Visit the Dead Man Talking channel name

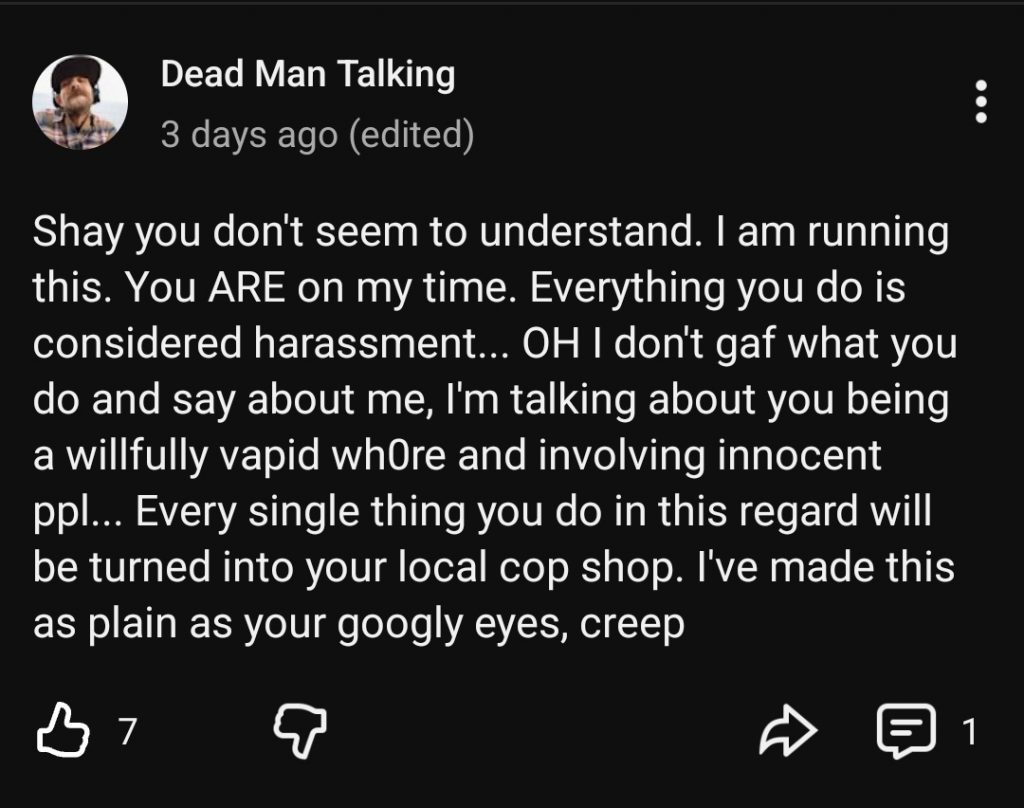click(307, 74)
